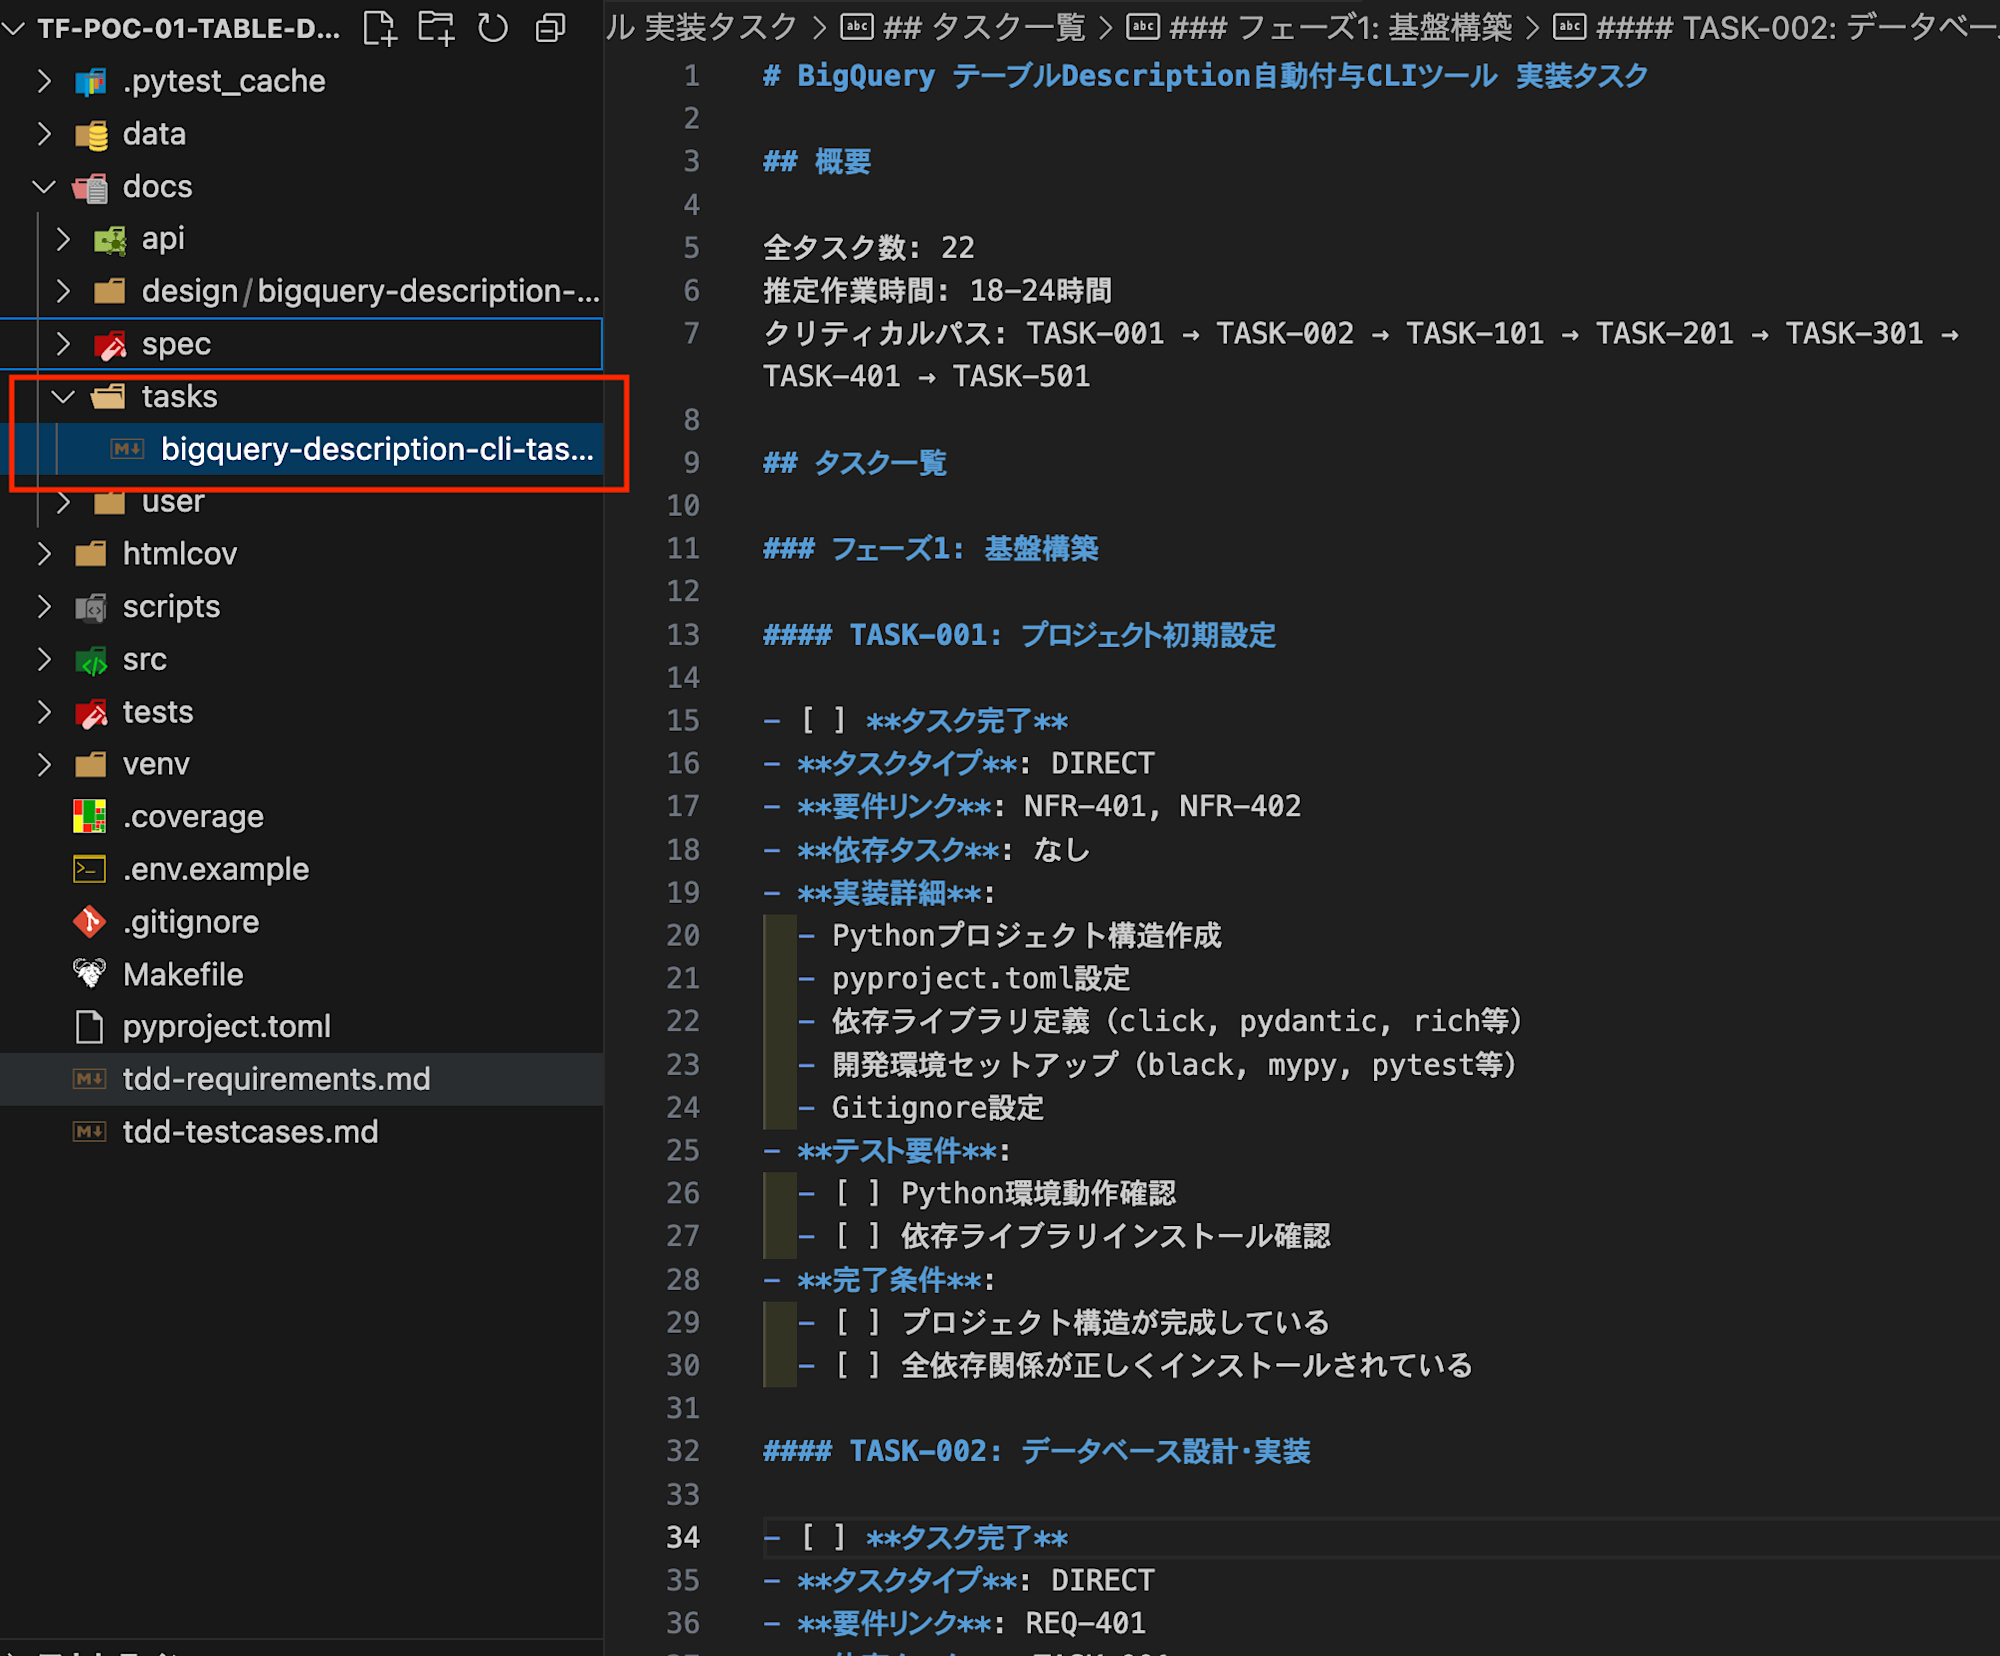The height and width of the screenshot is (1656, 2000).
Task: Click the tests folder icon
Action: [90, 713]
